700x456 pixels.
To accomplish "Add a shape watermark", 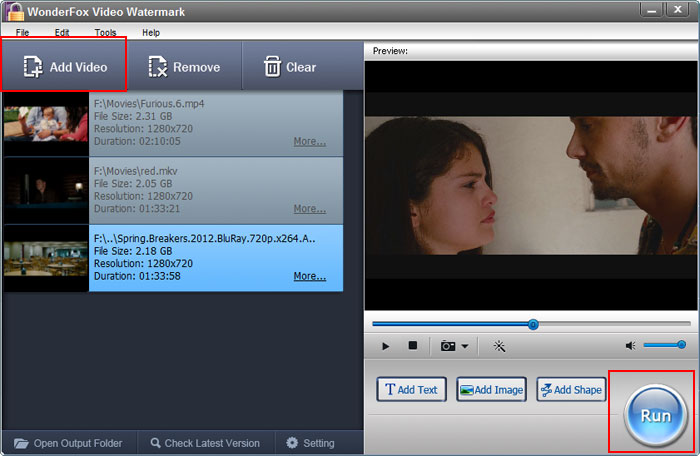I will click(571, 389).
